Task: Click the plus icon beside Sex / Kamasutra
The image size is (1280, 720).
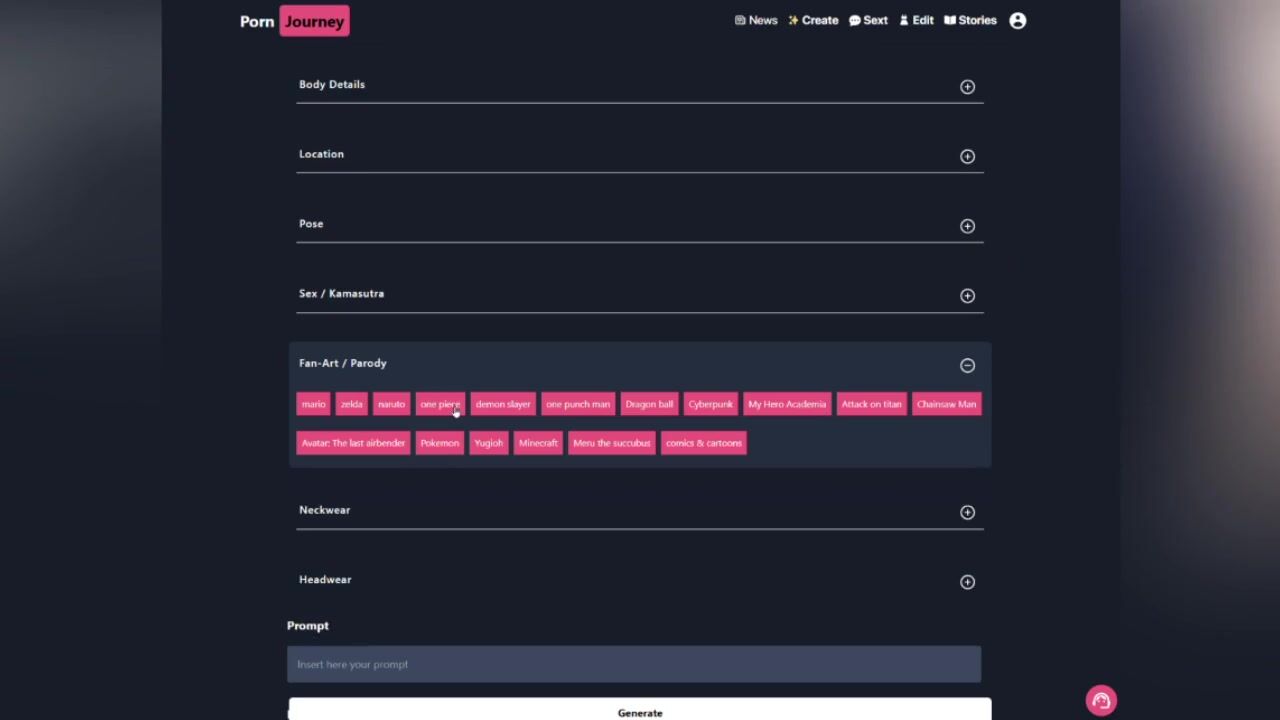Action: [x=967, y=296]
